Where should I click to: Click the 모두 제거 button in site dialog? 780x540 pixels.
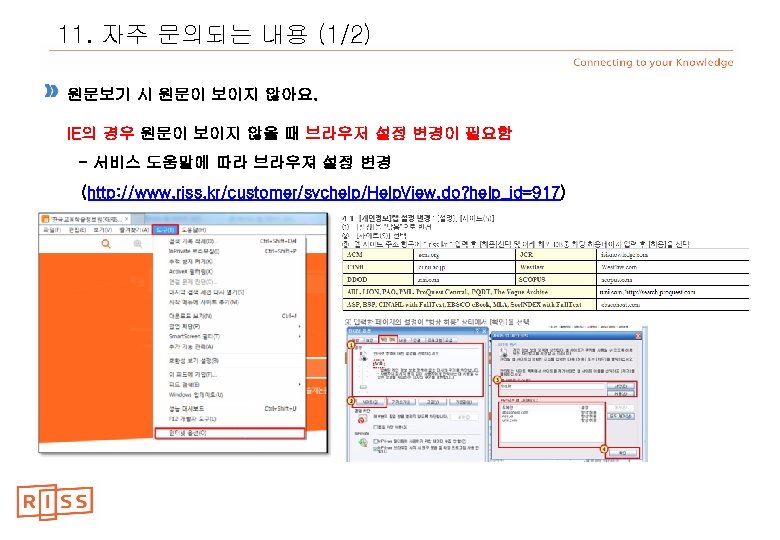pos(621,416)
